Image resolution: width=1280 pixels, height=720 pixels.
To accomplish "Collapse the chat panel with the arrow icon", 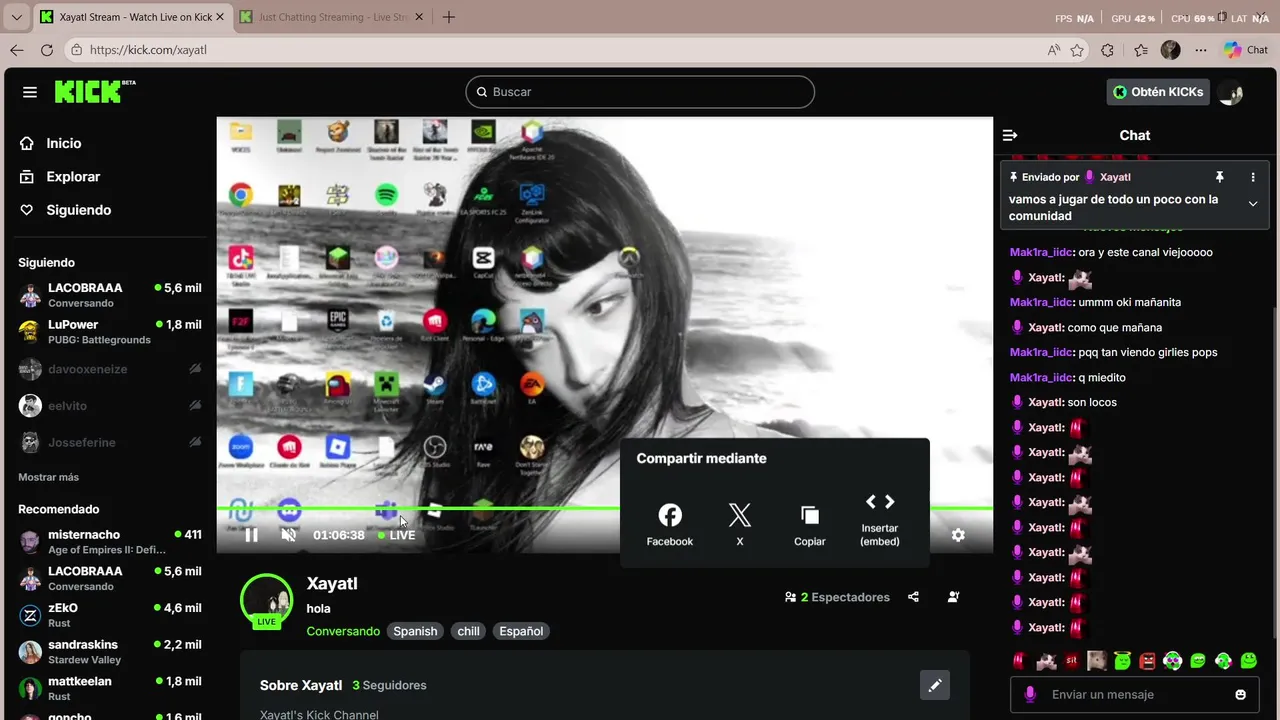I will [1010, 135].
